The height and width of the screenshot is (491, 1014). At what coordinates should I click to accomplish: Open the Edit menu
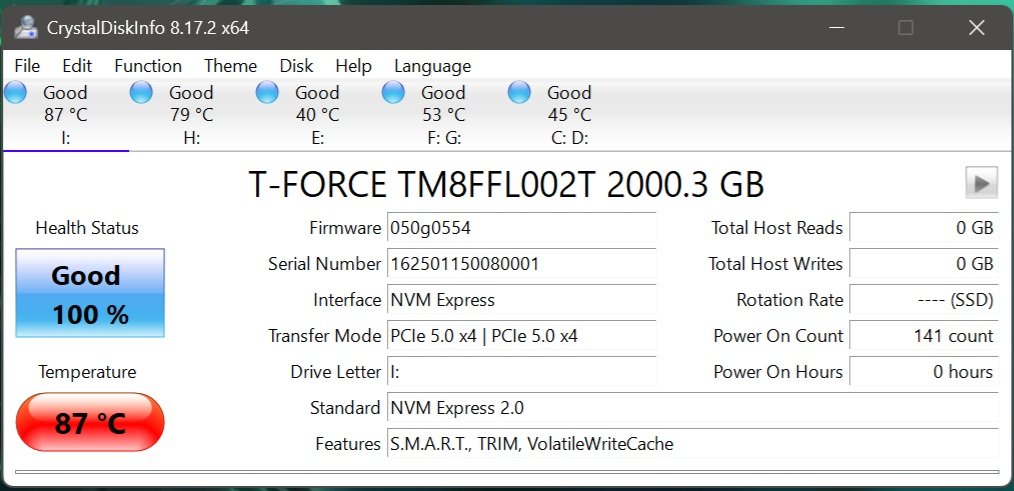pyautogui.click(x=77, y=66)
